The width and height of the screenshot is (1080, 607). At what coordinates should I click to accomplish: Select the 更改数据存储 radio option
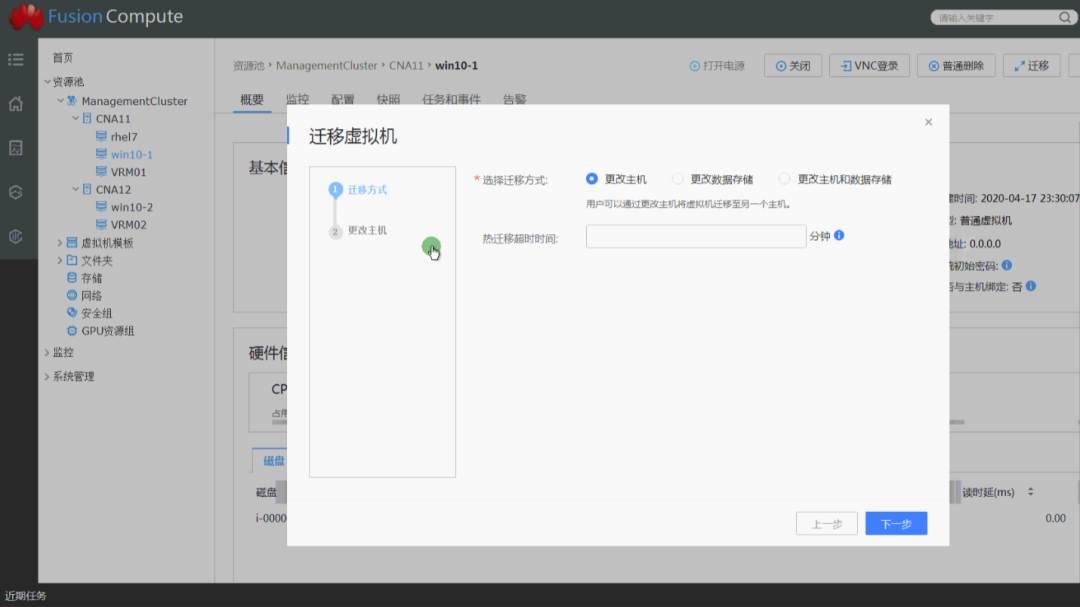pyautogui.click(x=678, y=178)
